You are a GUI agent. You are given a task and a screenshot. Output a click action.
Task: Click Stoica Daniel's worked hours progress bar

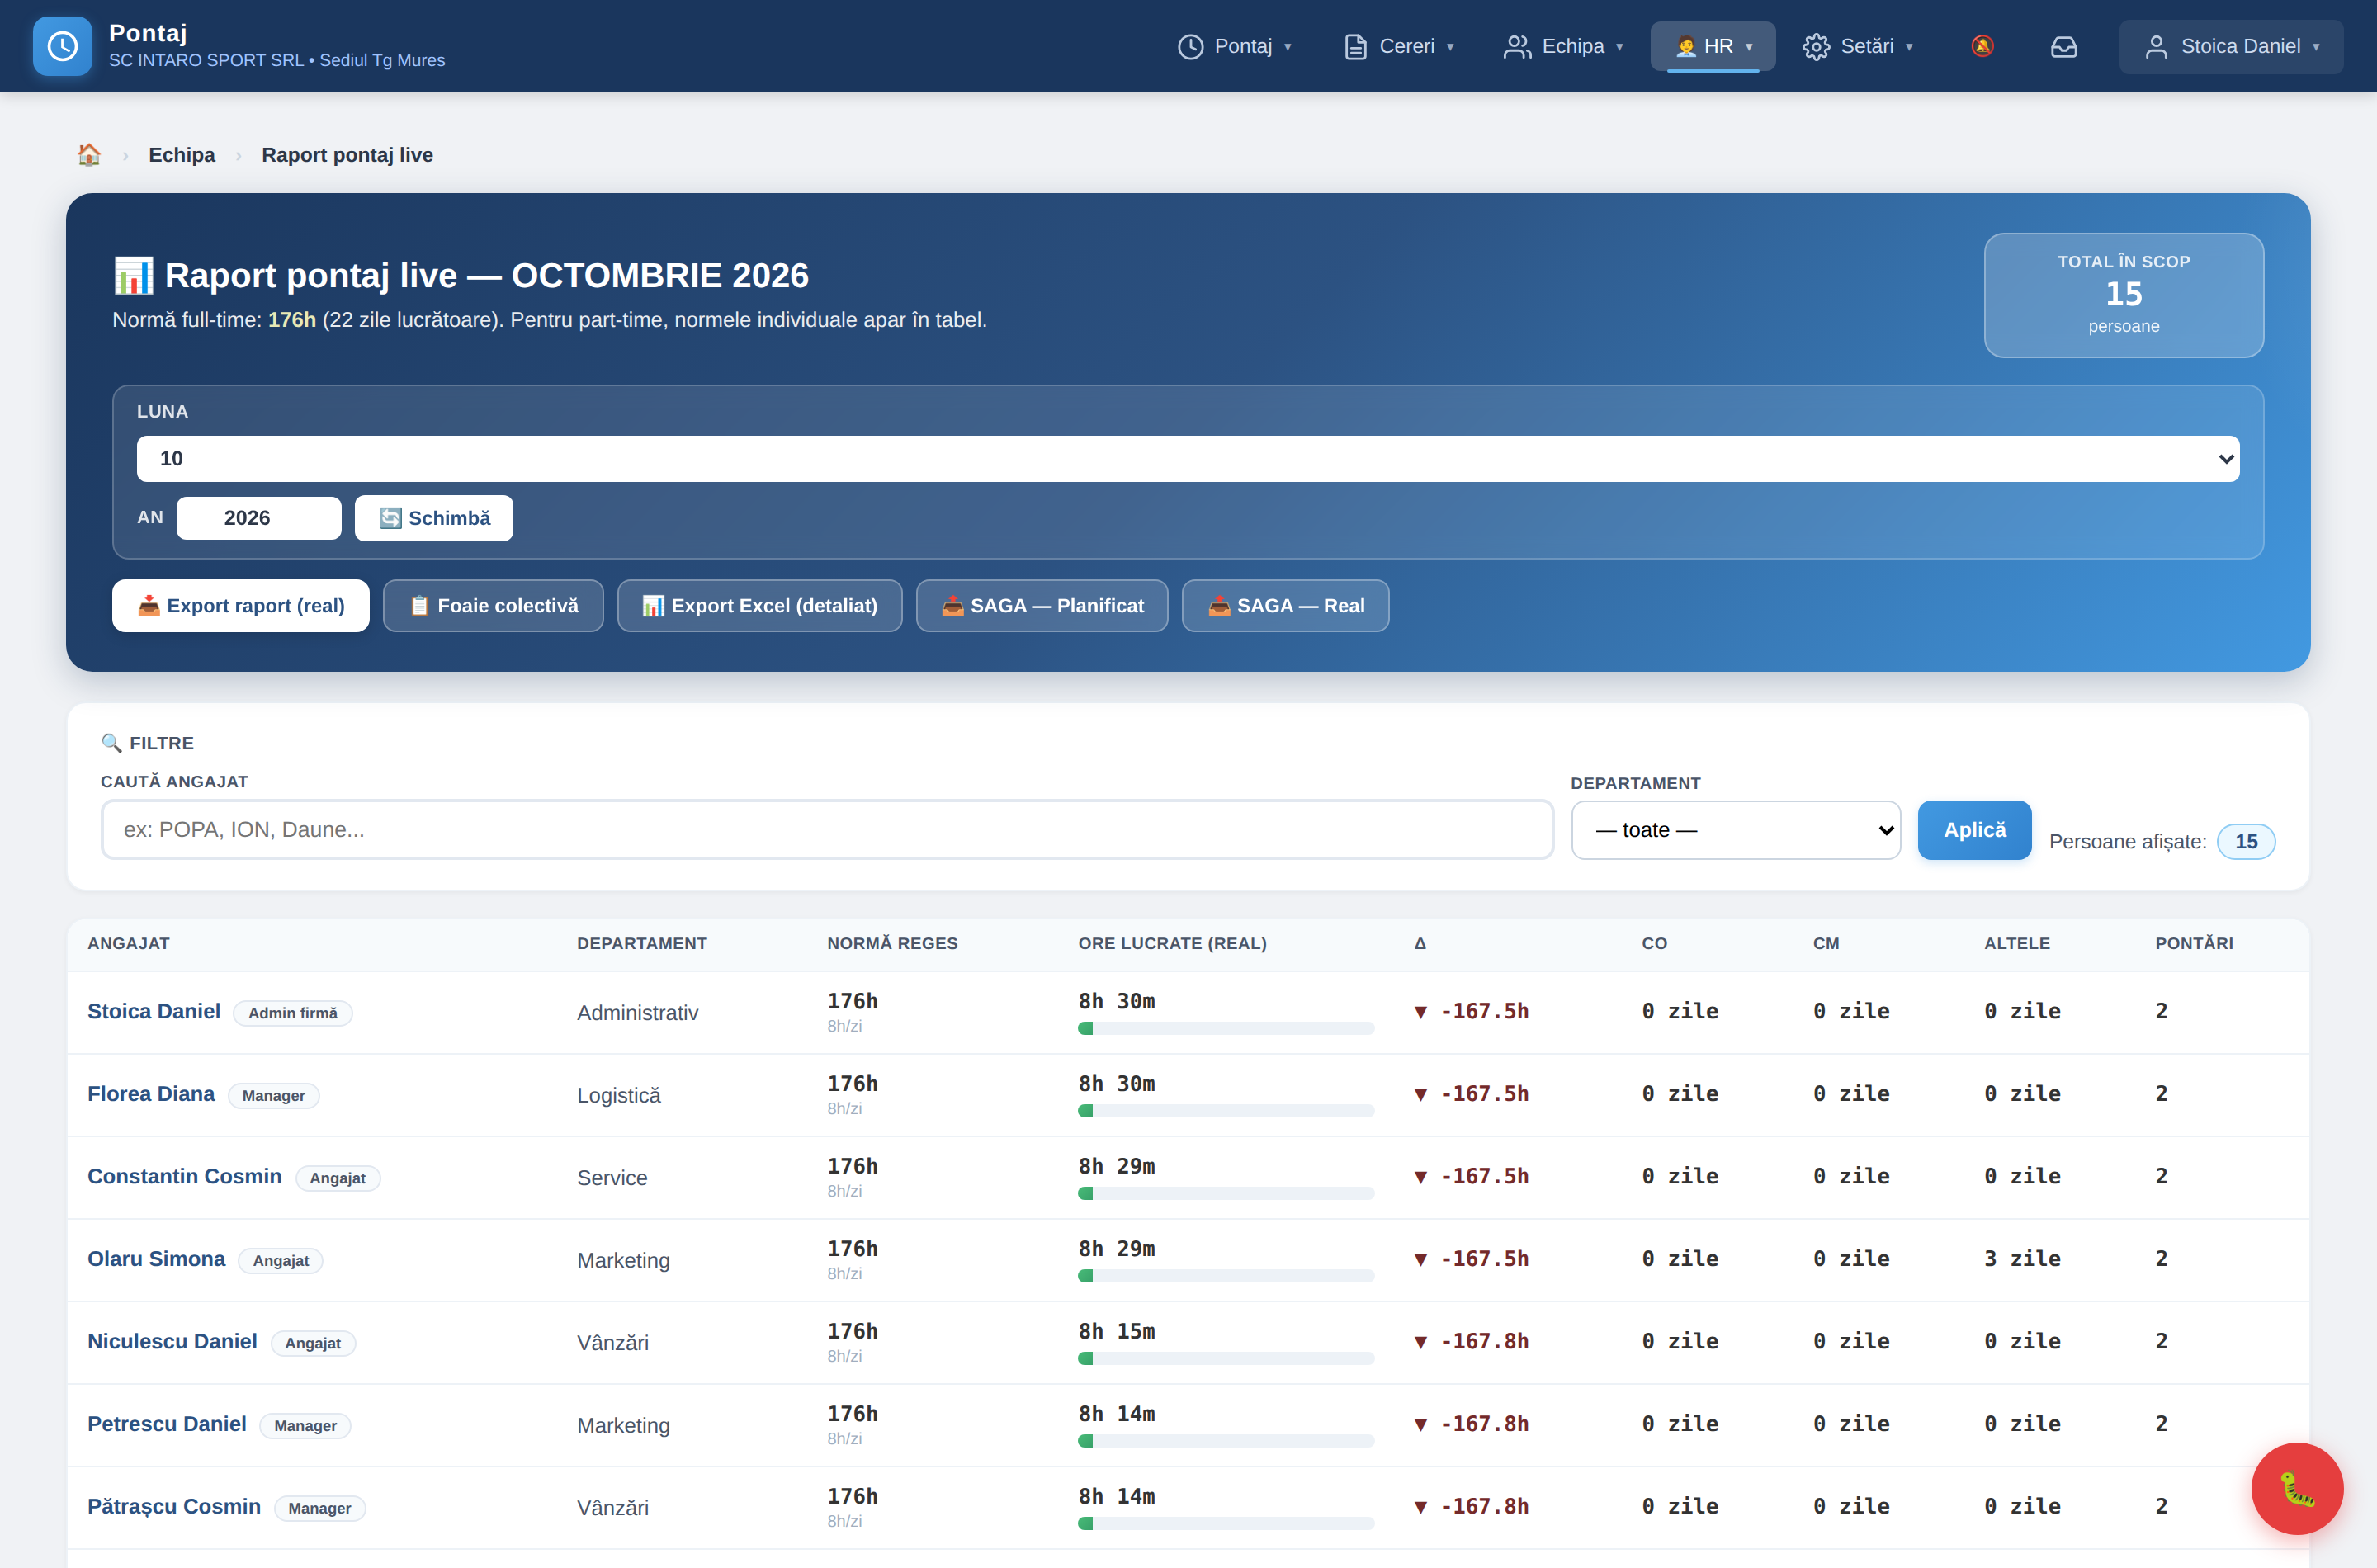(1226, 1028)
